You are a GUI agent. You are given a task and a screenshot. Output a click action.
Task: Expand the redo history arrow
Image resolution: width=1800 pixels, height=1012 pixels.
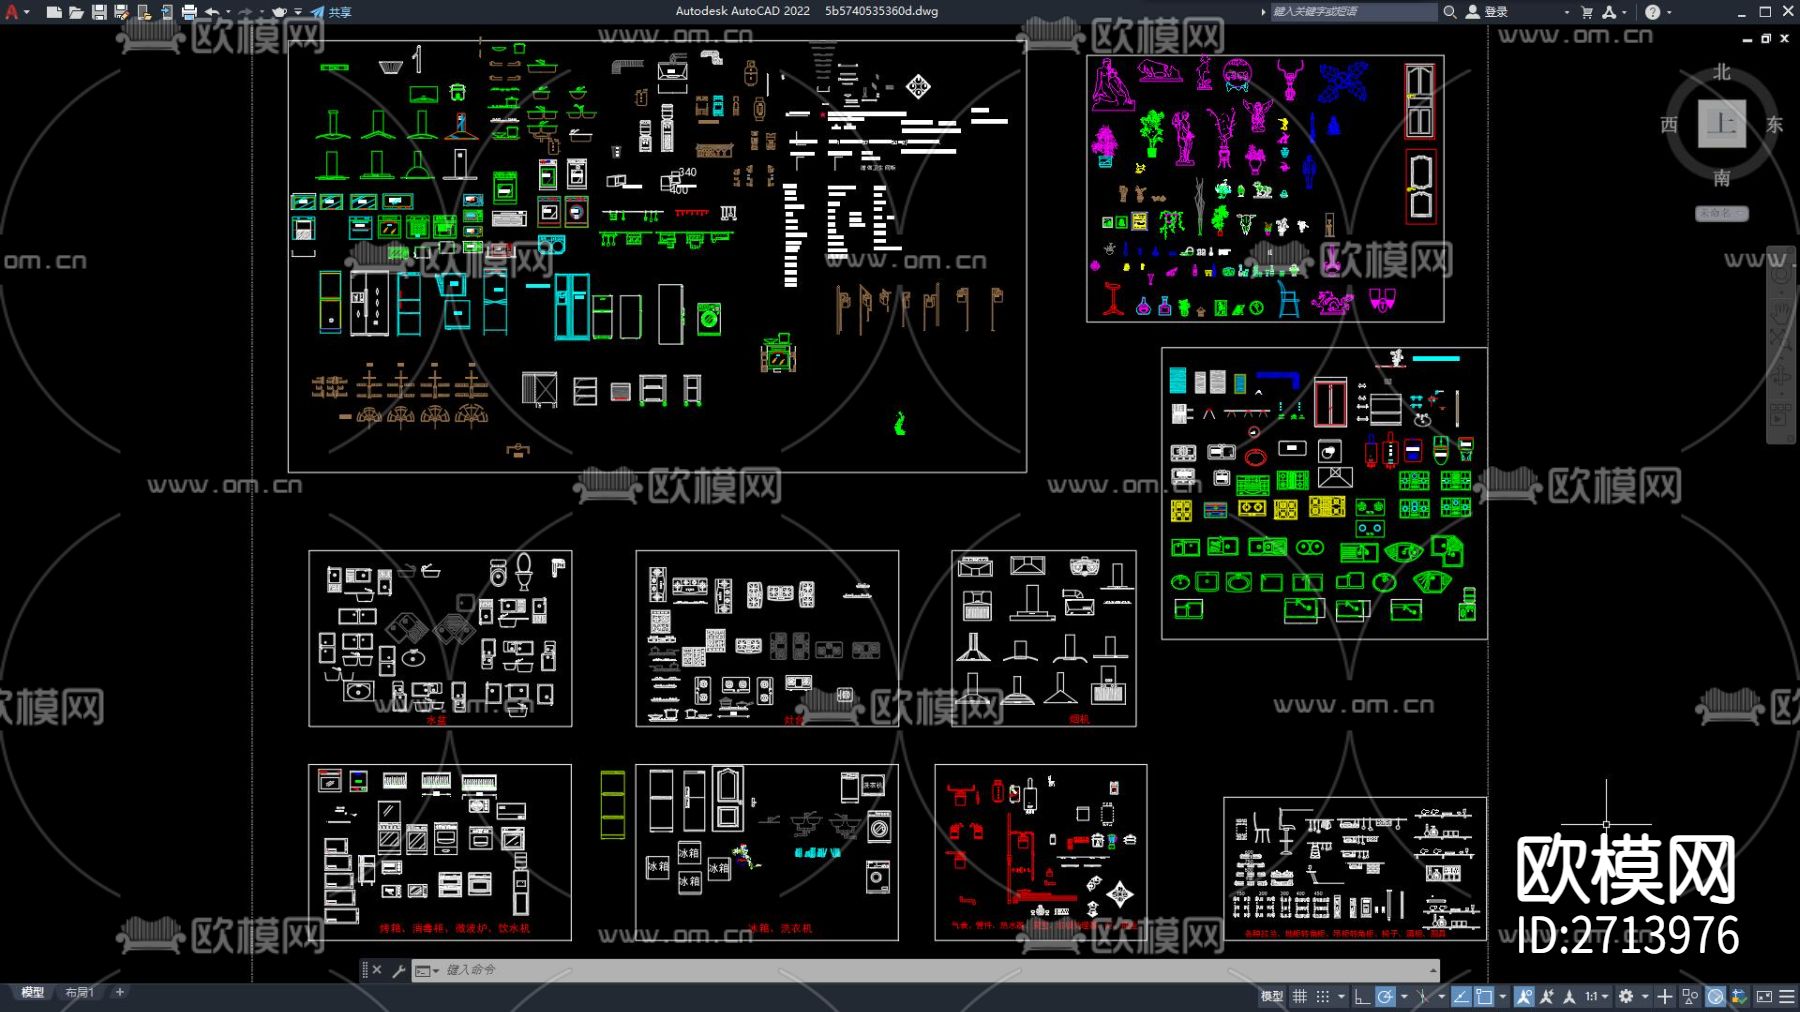click(263, 12)
